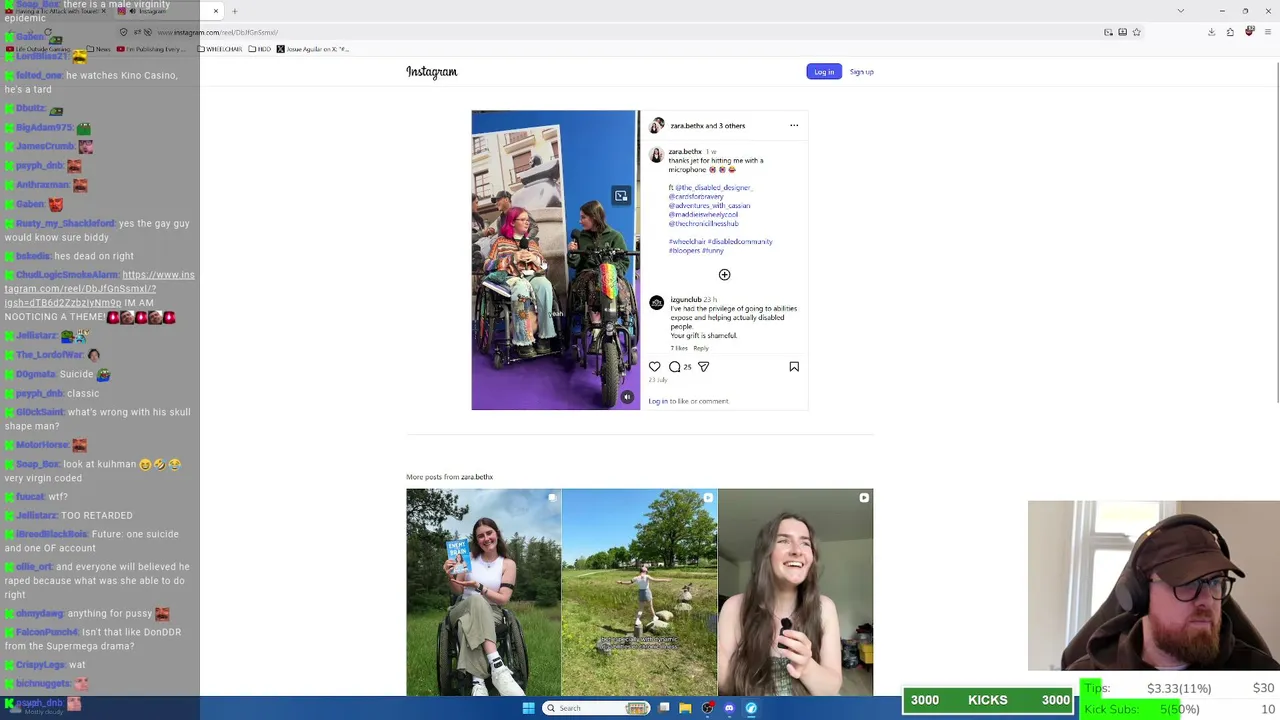Click the Soap_Box username in chat

tap(38, 464)
